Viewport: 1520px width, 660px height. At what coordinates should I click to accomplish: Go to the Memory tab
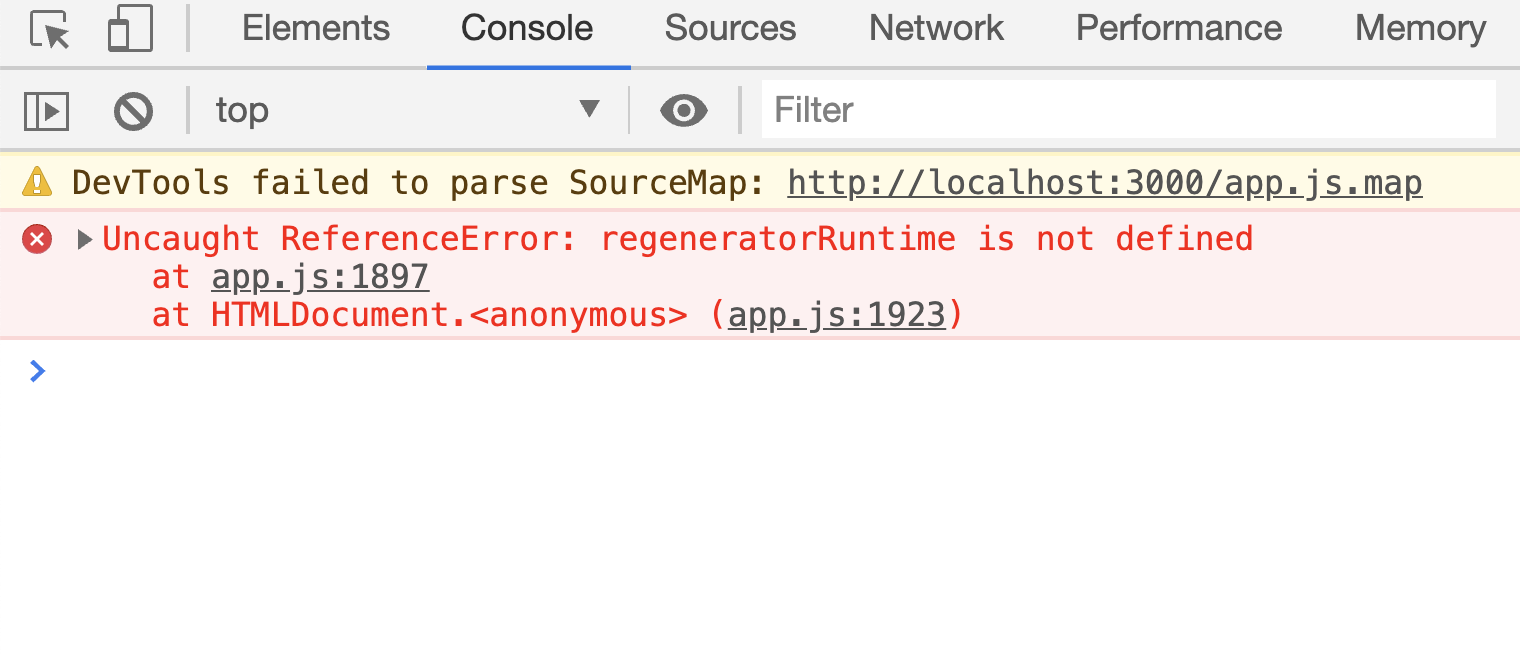click(x=1420, y=29)
